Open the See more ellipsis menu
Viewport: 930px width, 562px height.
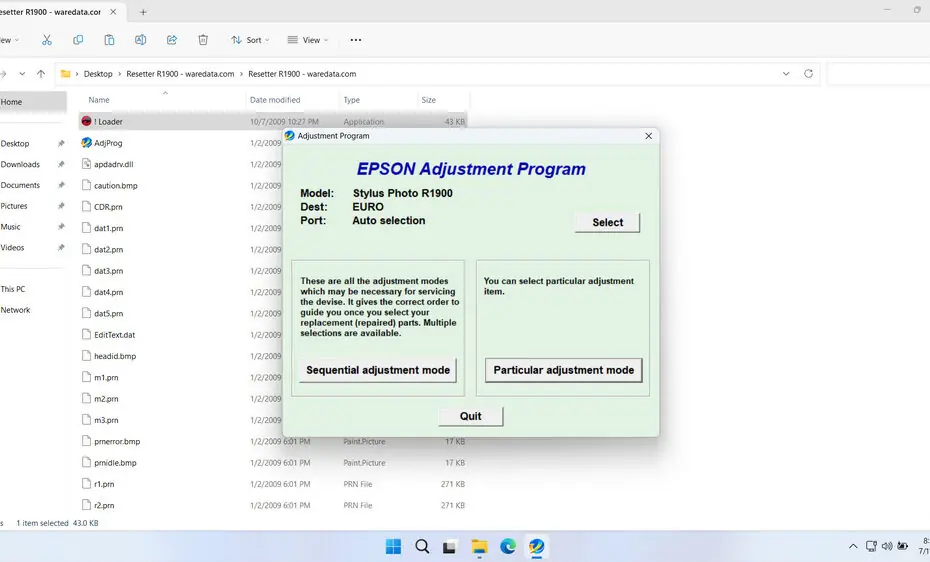tap(356, 40)
